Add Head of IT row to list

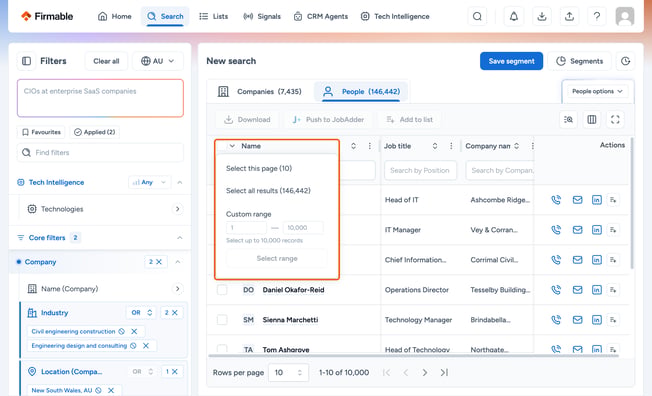click(613, 200)
